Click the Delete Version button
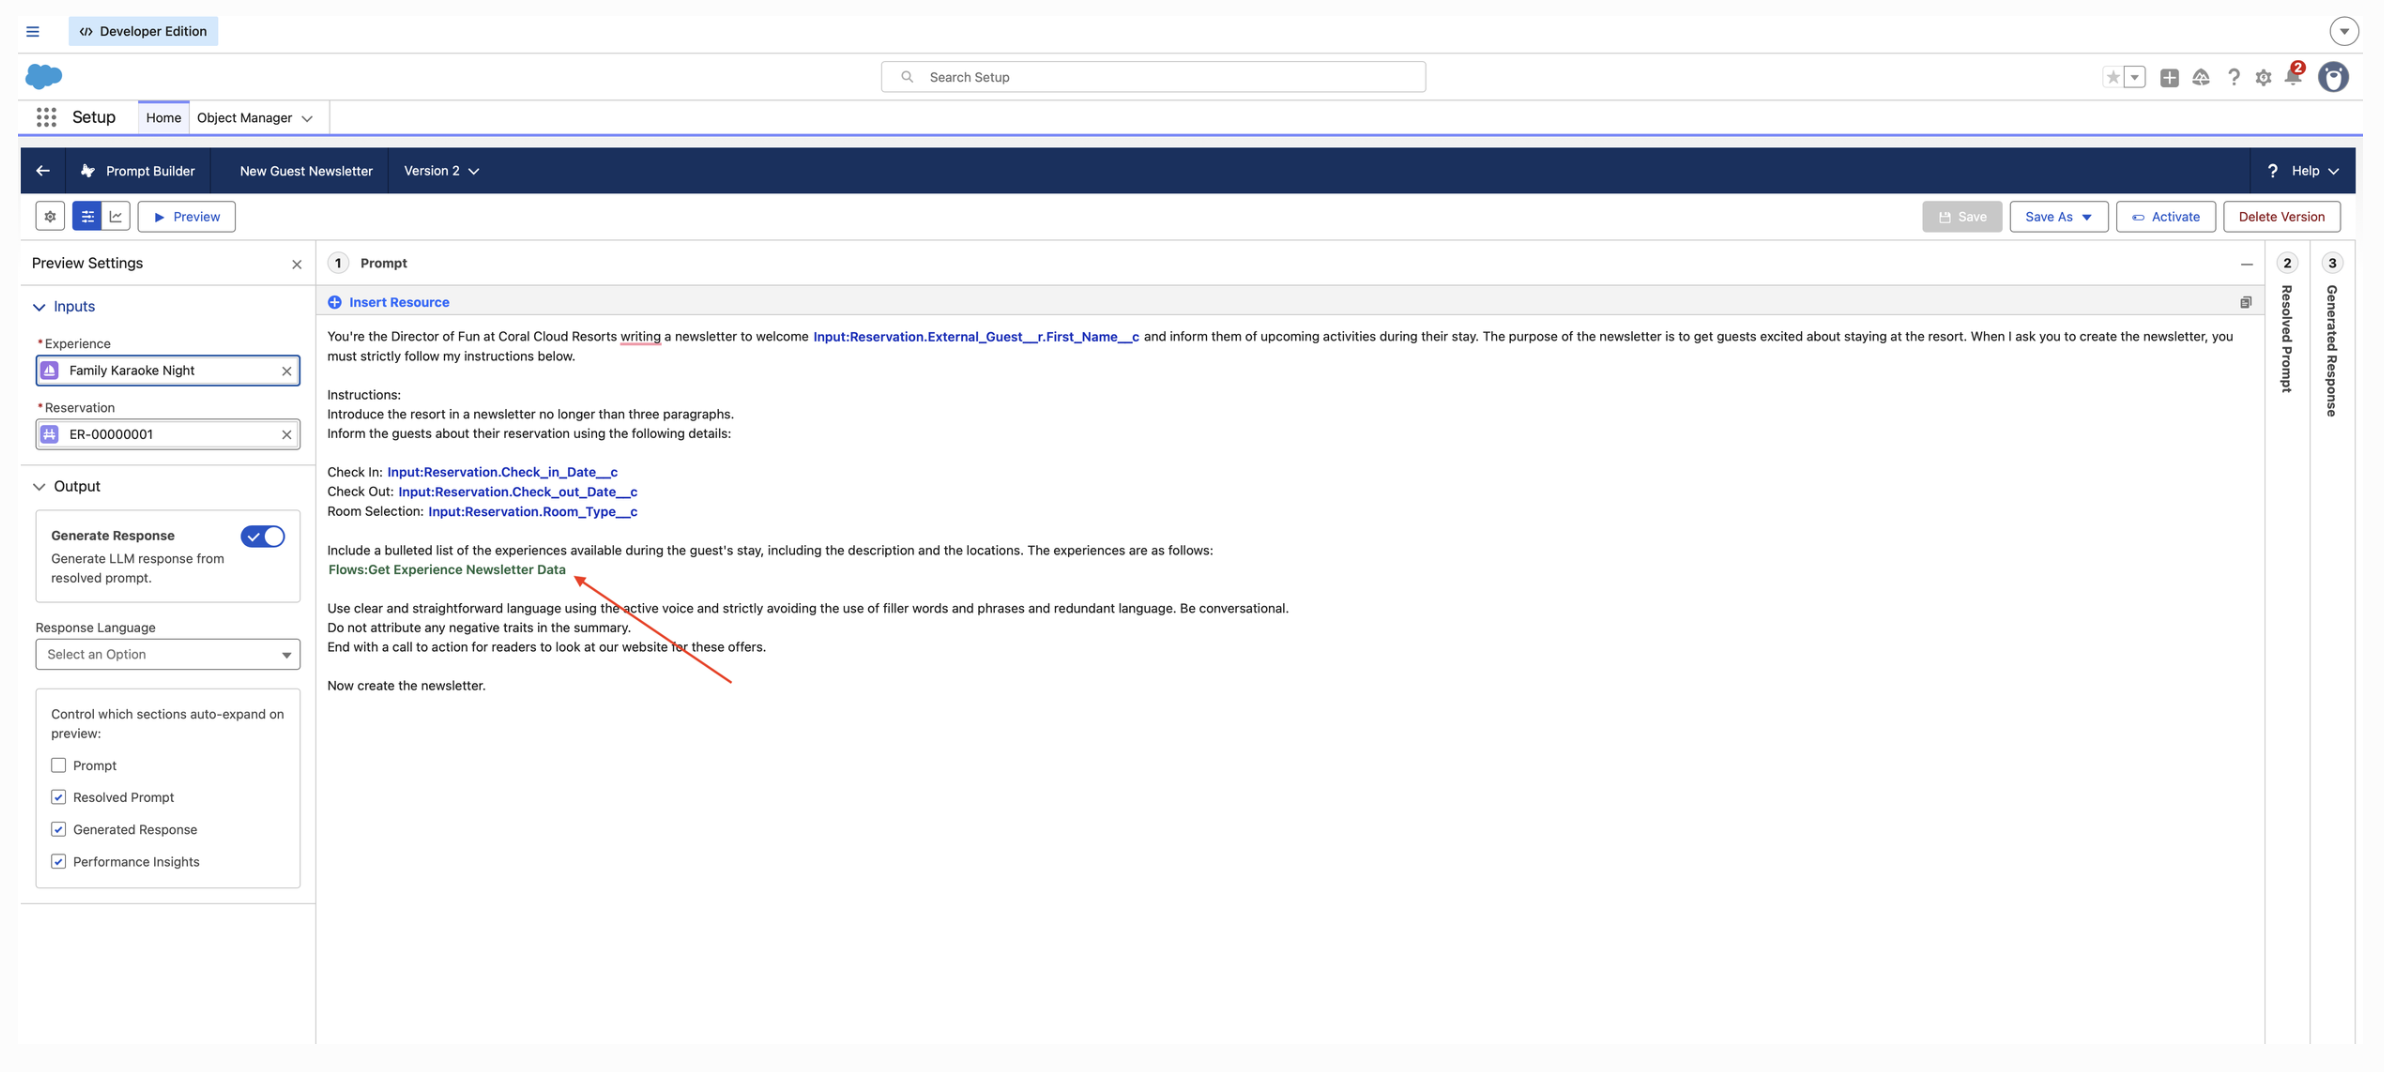 pyautogui.click(x=2281, y=216)
